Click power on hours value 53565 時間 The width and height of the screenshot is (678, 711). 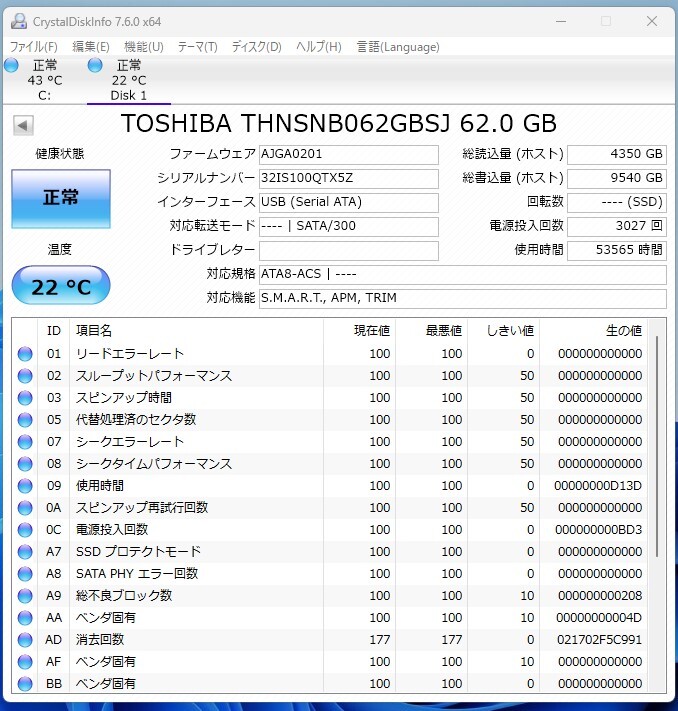click(617, 251)
